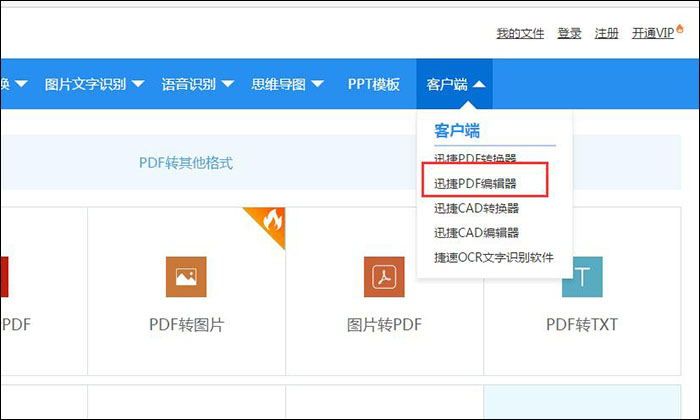The width and height of the screenshot is (700, 420).
Task: Open the PDF转图片 orange picture icon
Action: [186, 277]
